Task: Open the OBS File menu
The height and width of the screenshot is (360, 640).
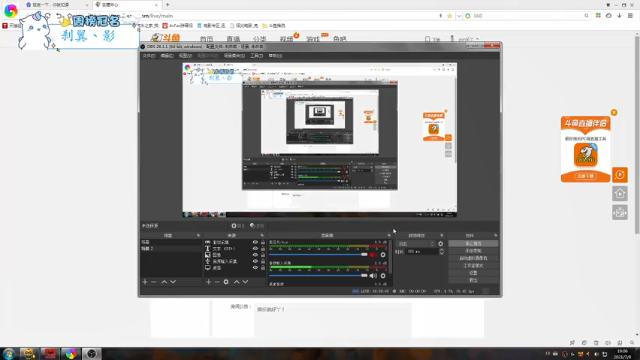Action: pos(149,56)
